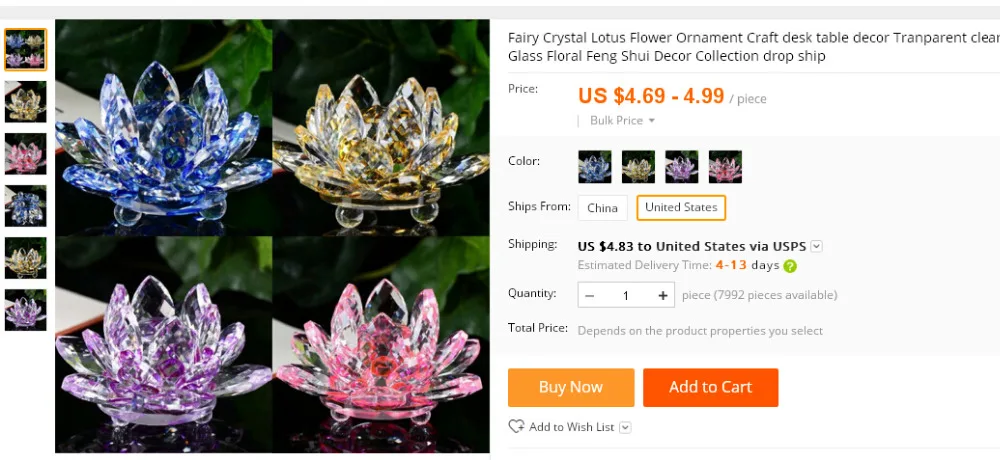View the second yellow lotus thumbnail

pyautogui.click(x=26, y=258)
